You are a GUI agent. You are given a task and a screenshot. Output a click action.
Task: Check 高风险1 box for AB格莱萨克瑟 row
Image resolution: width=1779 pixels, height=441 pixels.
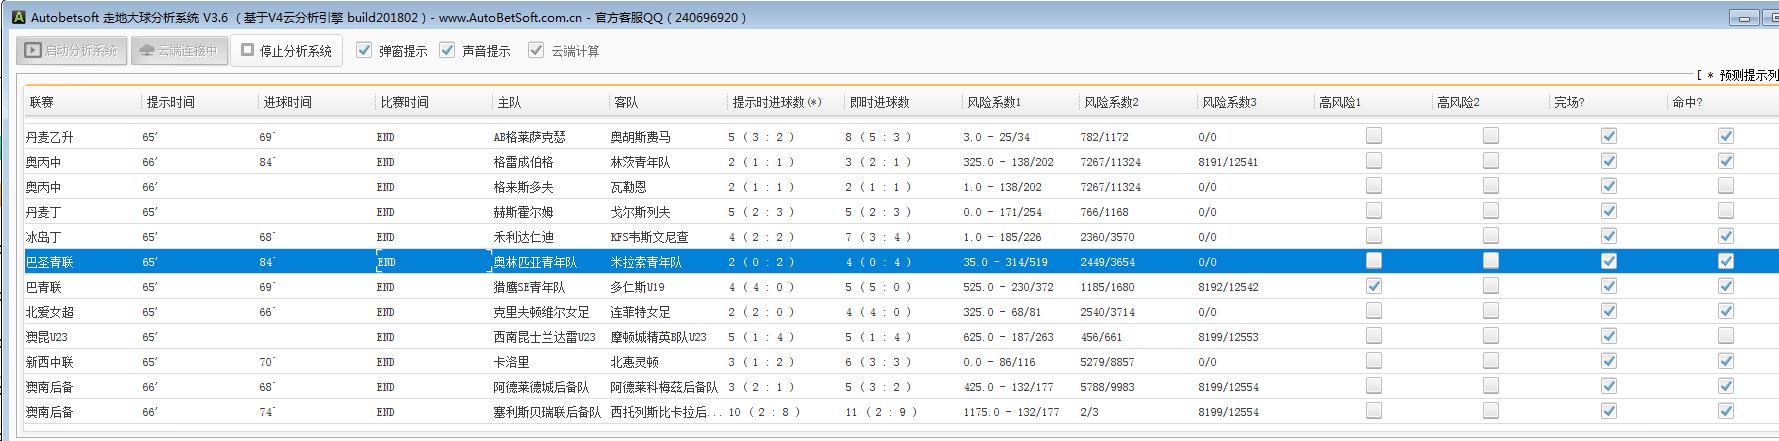coord(1373,136)
